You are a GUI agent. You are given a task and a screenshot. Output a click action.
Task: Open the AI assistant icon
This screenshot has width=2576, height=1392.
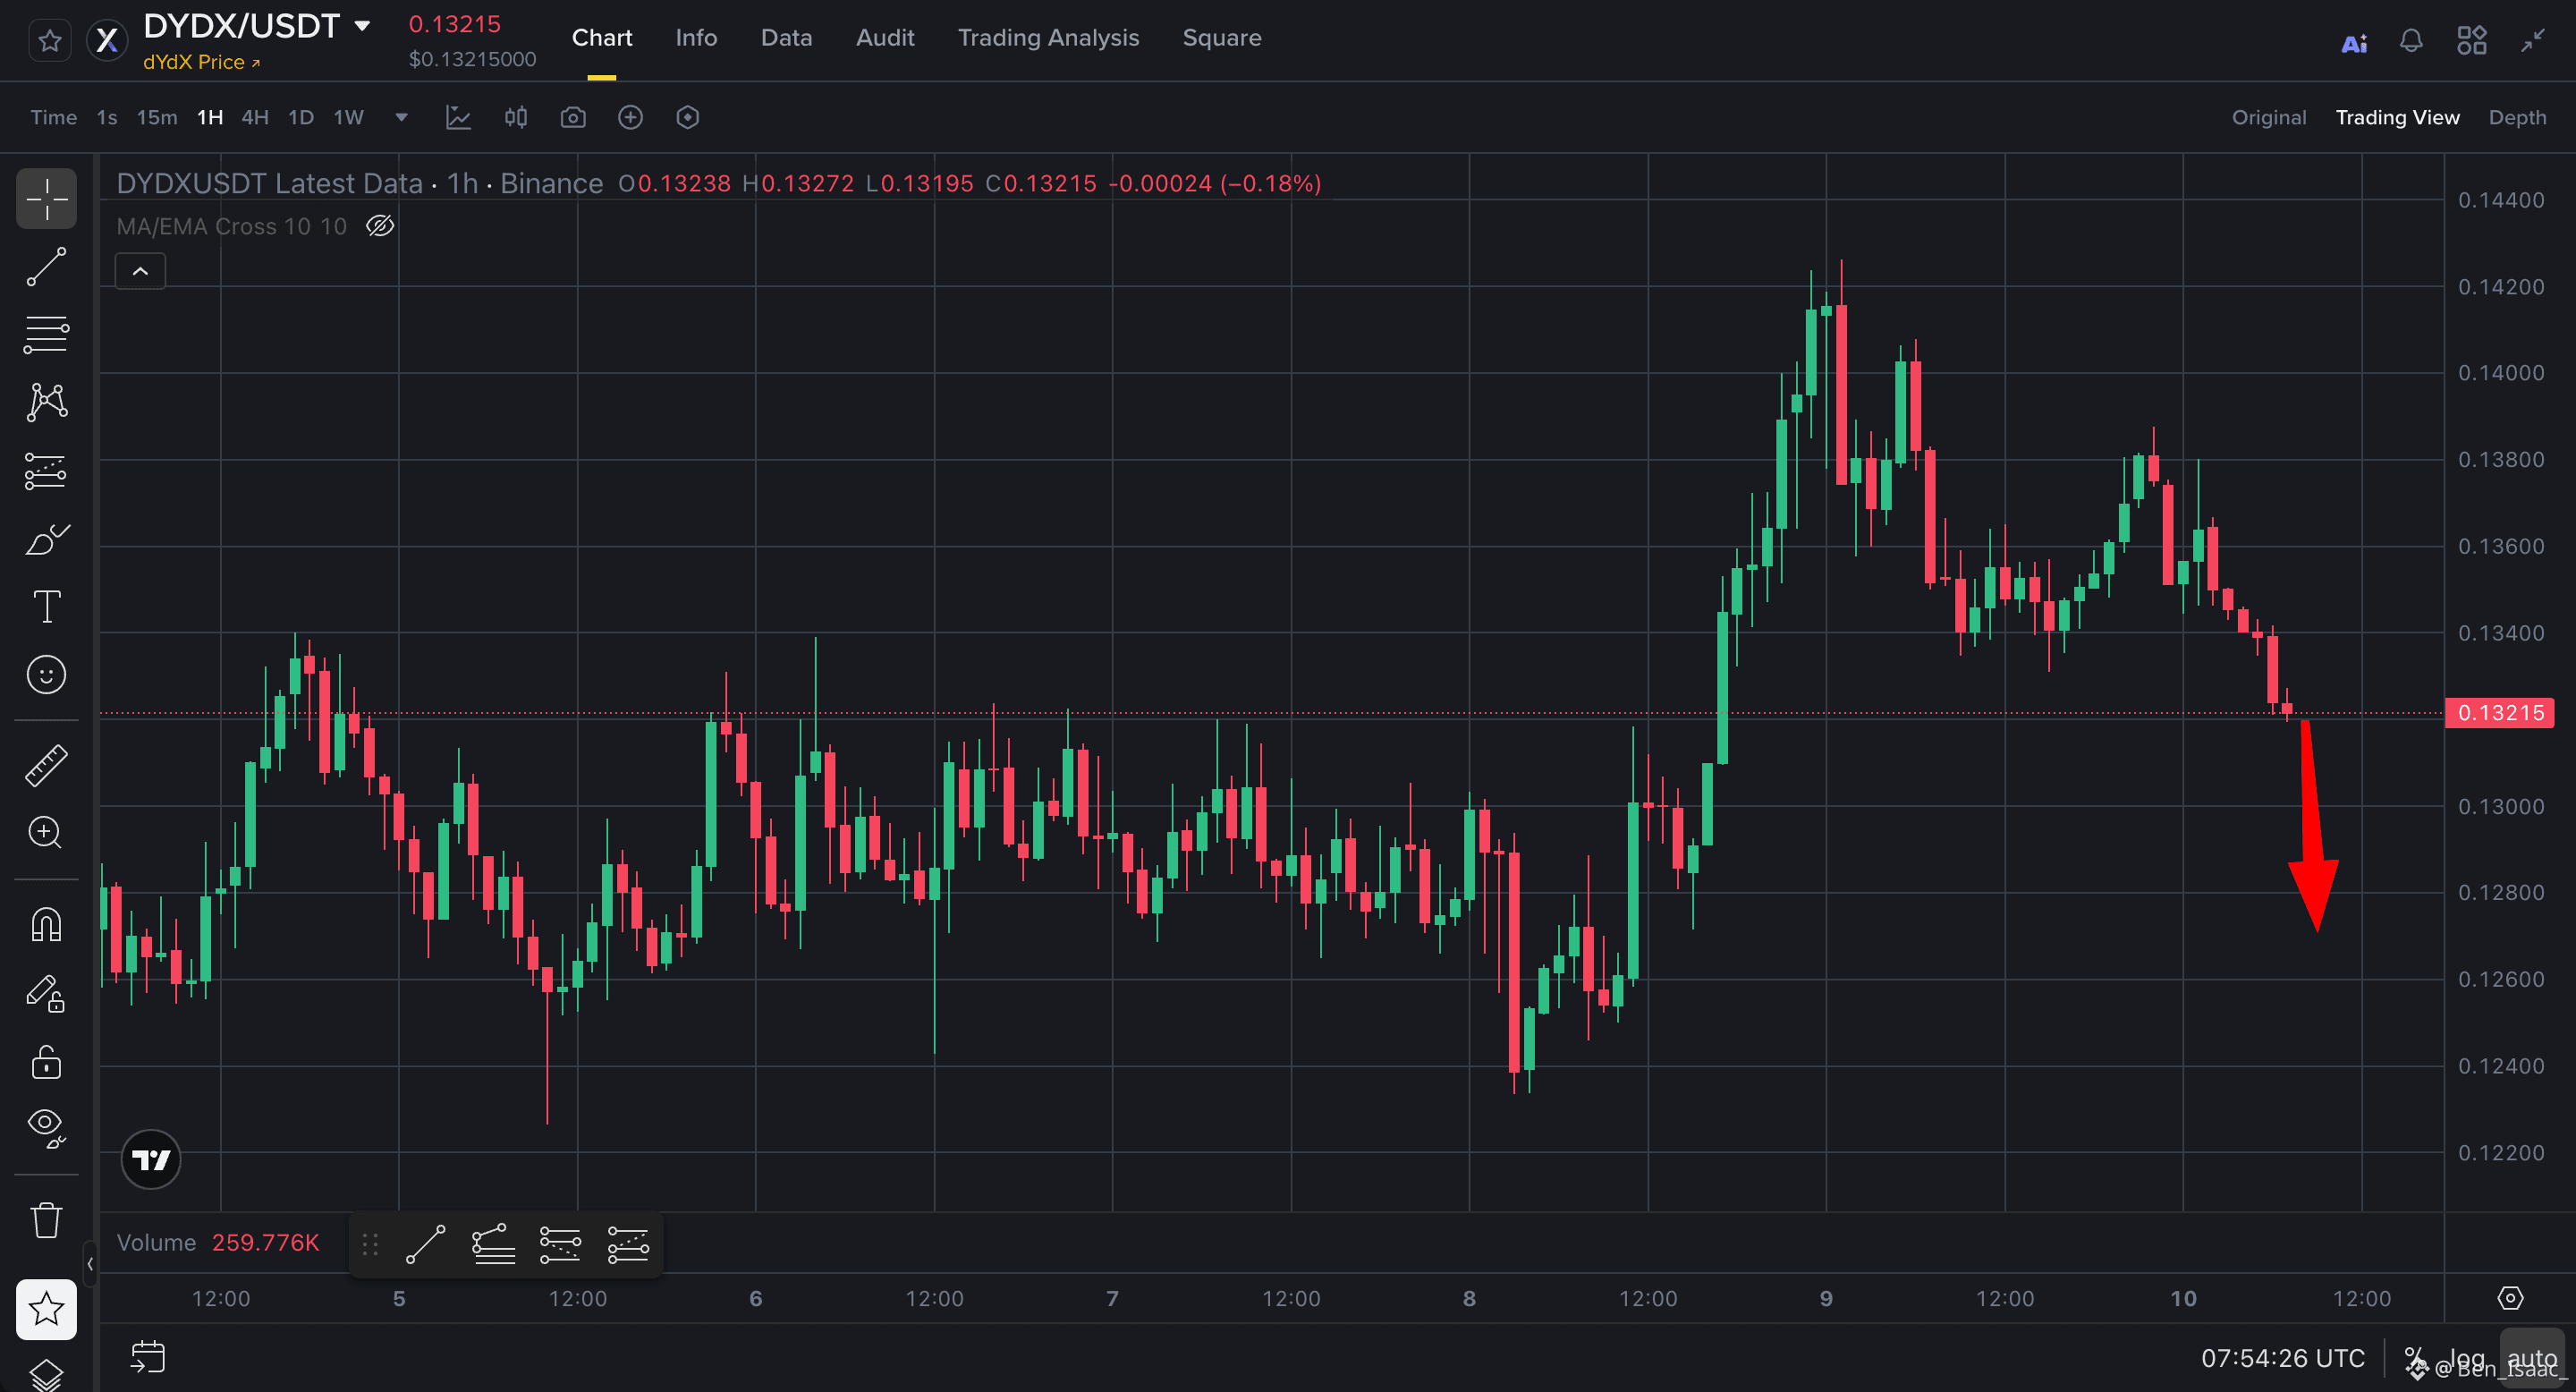pos(2354,42)
